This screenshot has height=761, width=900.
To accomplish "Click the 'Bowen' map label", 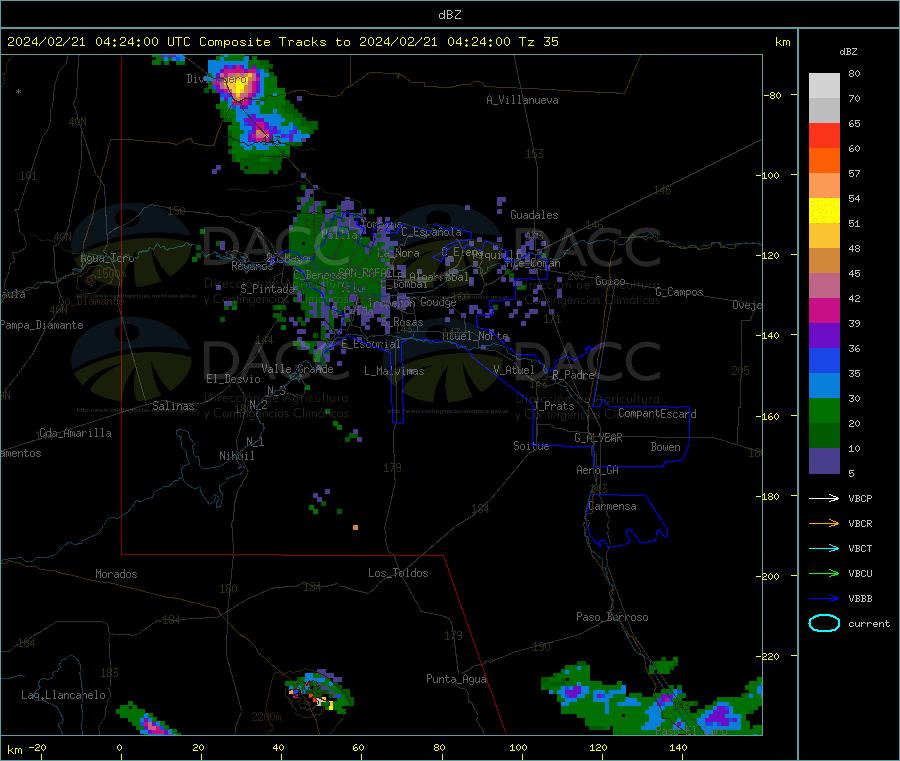I will point(665,447).
